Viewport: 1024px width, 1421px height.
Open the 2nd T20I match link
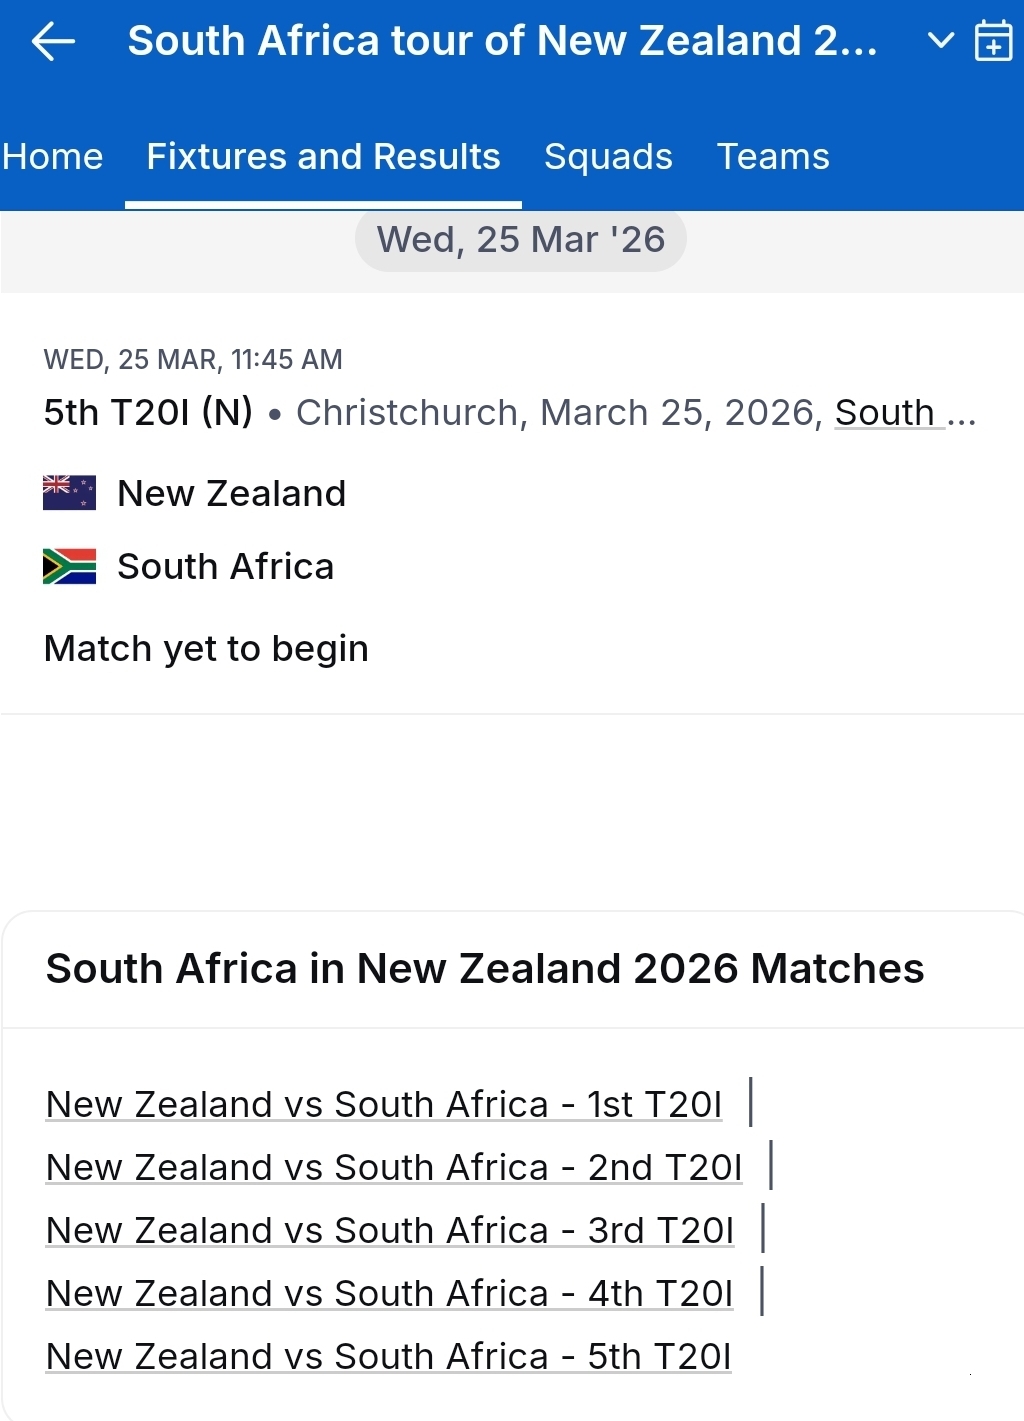coord(394,1167)
